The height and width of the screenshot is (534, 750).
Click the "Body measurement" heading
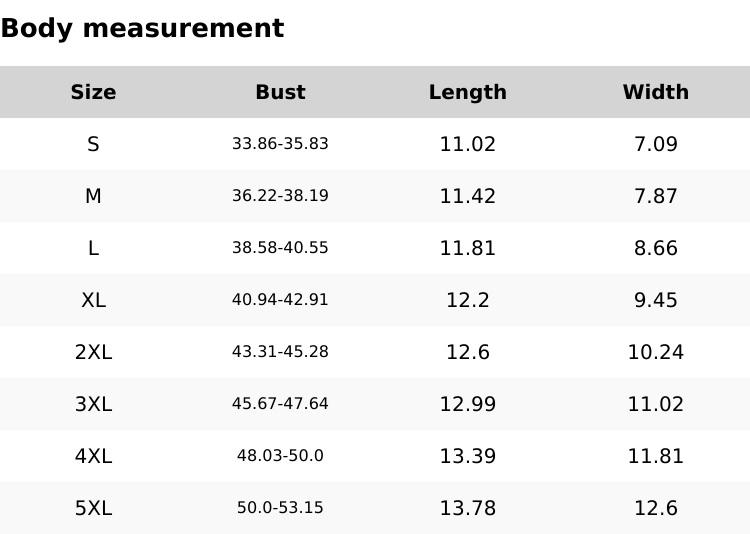point(142,29)
